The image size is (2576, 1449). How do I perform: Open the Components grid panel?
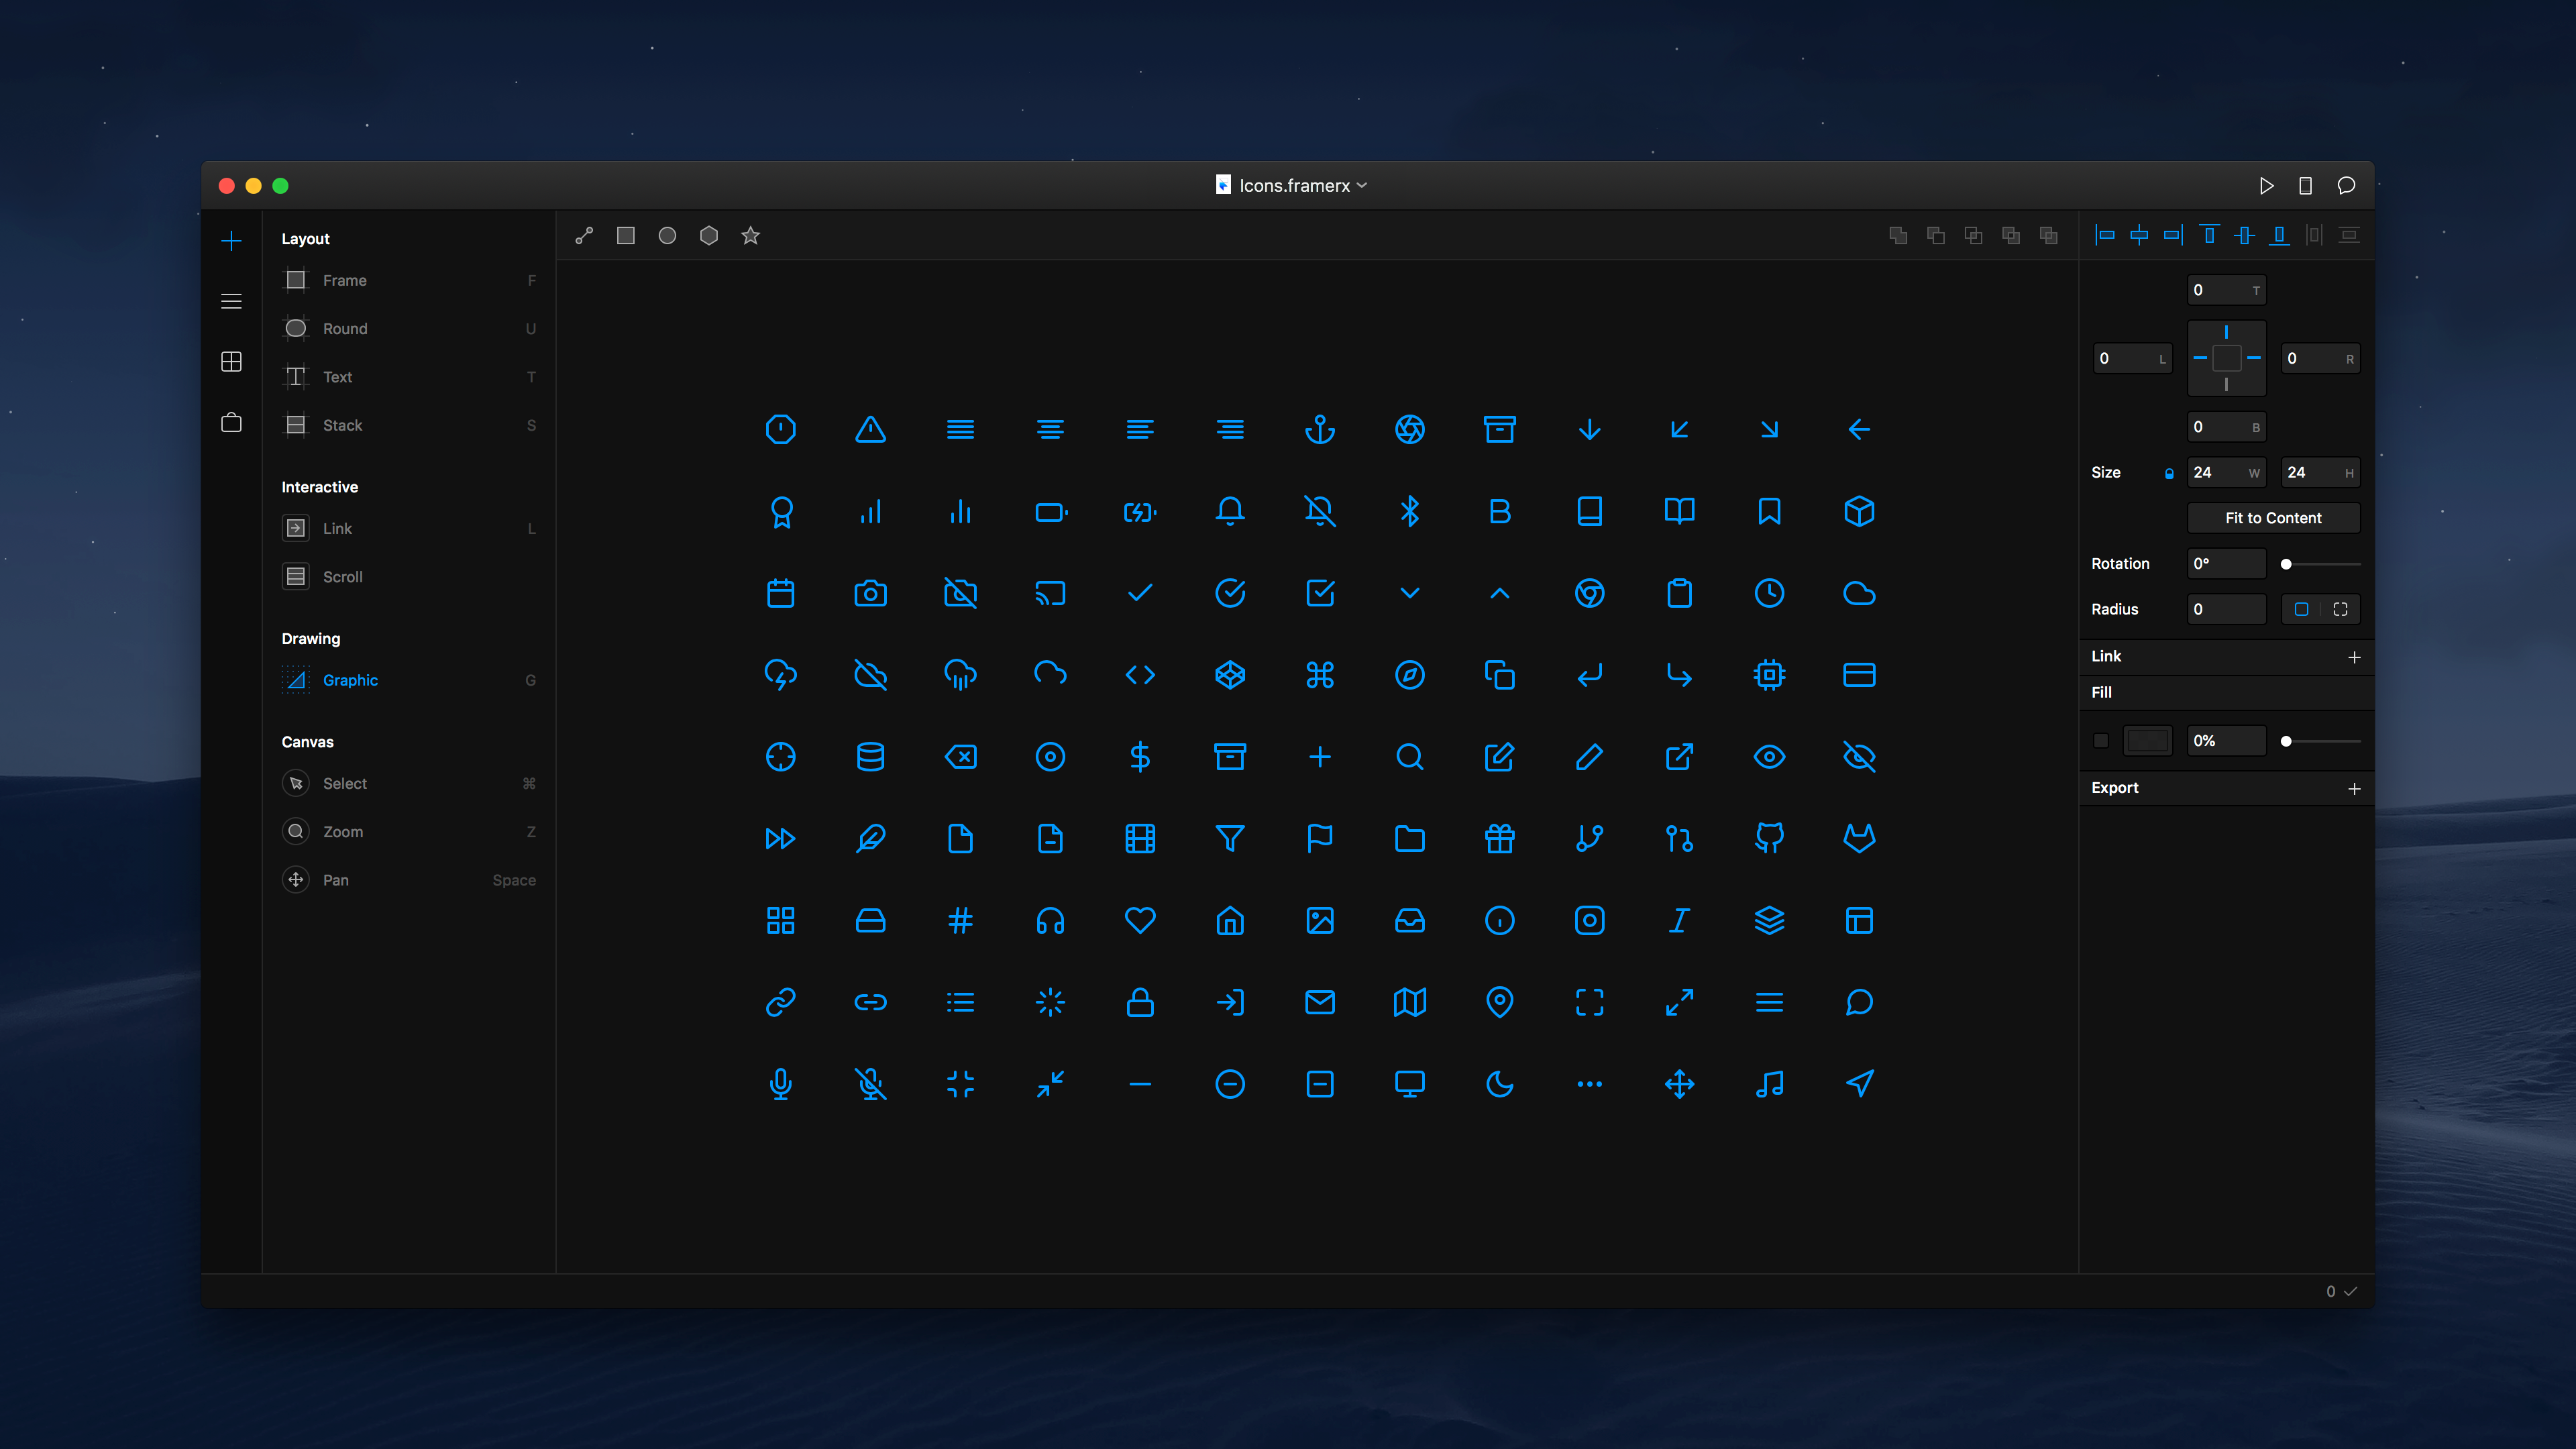(x=231, y=362)
